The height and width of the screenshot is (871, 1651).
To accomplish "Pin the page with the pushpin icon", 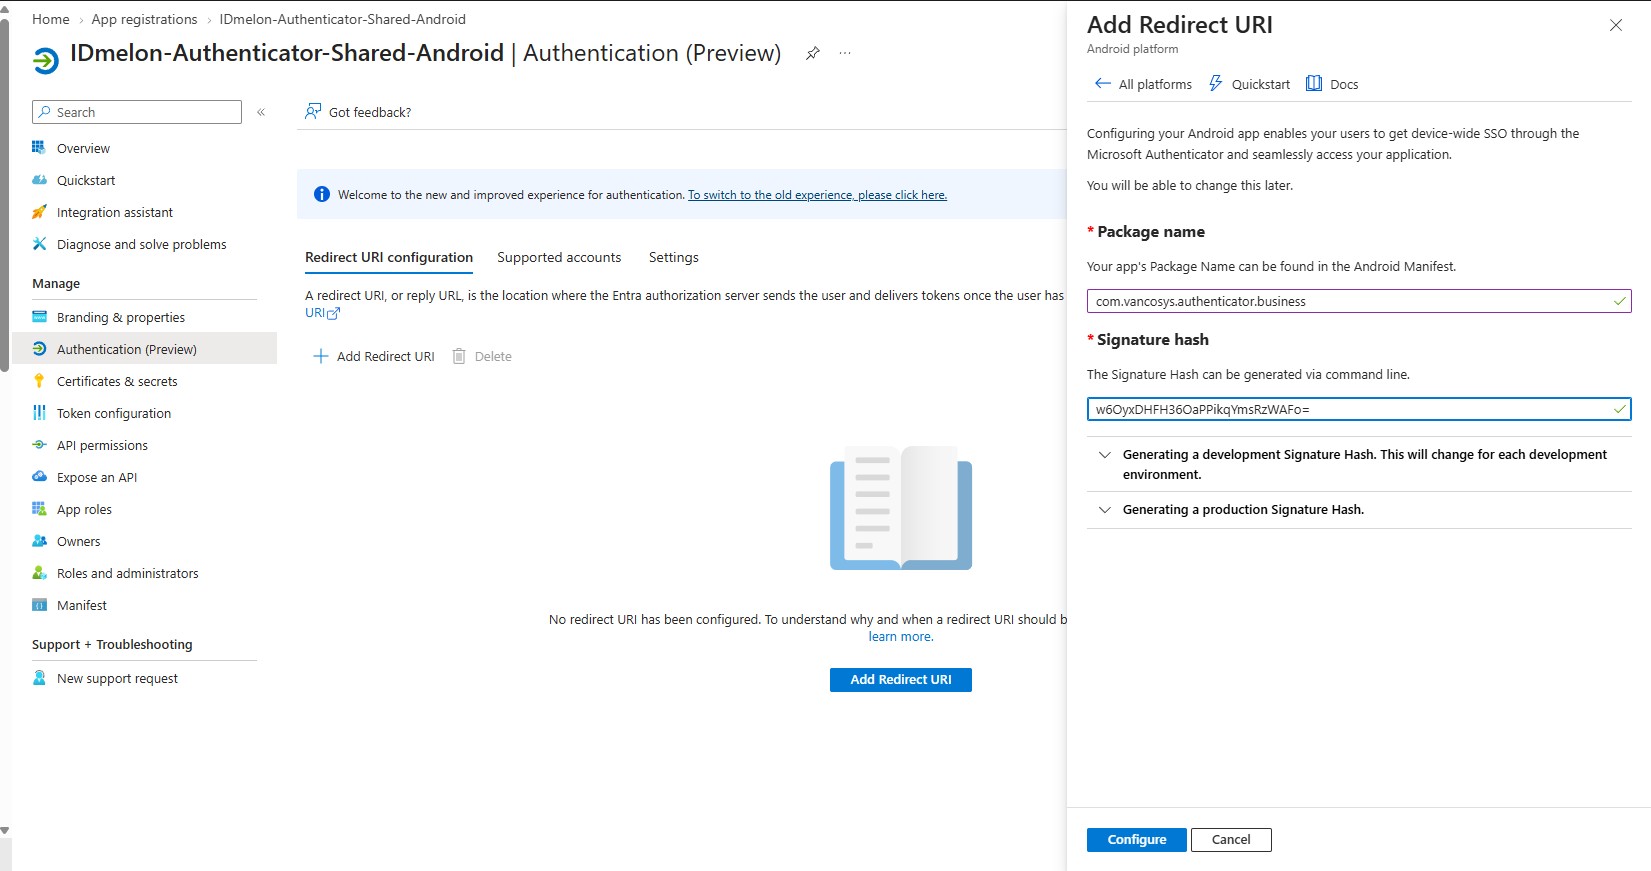I will pyautogui.click(x=813, y=53).
